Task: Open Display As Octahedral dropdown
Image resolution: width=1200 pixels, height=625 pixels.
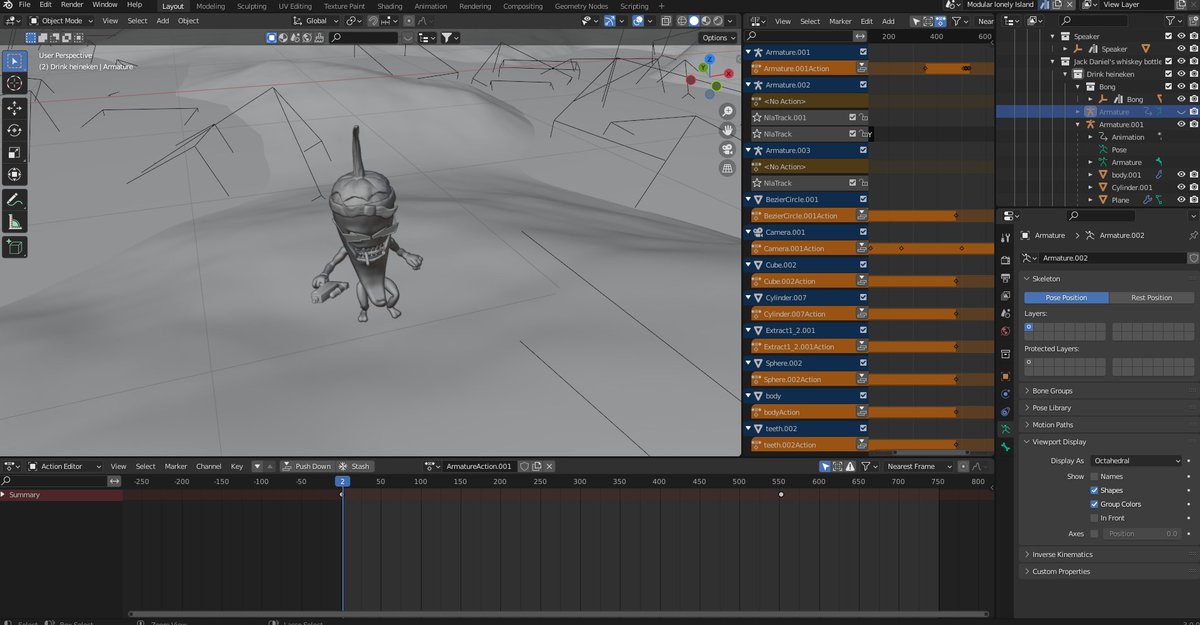Action: 1136,461
